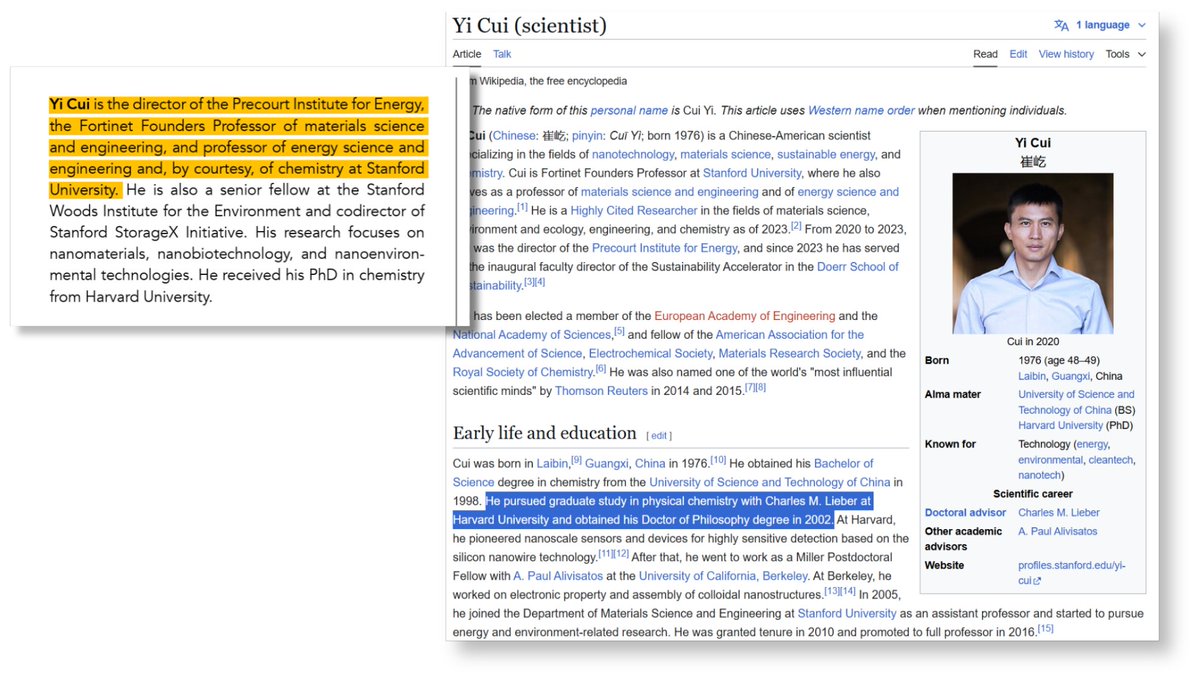Open the 'Materials Research Society' link
The width and height of the screenshot is (1200, 679).
(790, 353)
